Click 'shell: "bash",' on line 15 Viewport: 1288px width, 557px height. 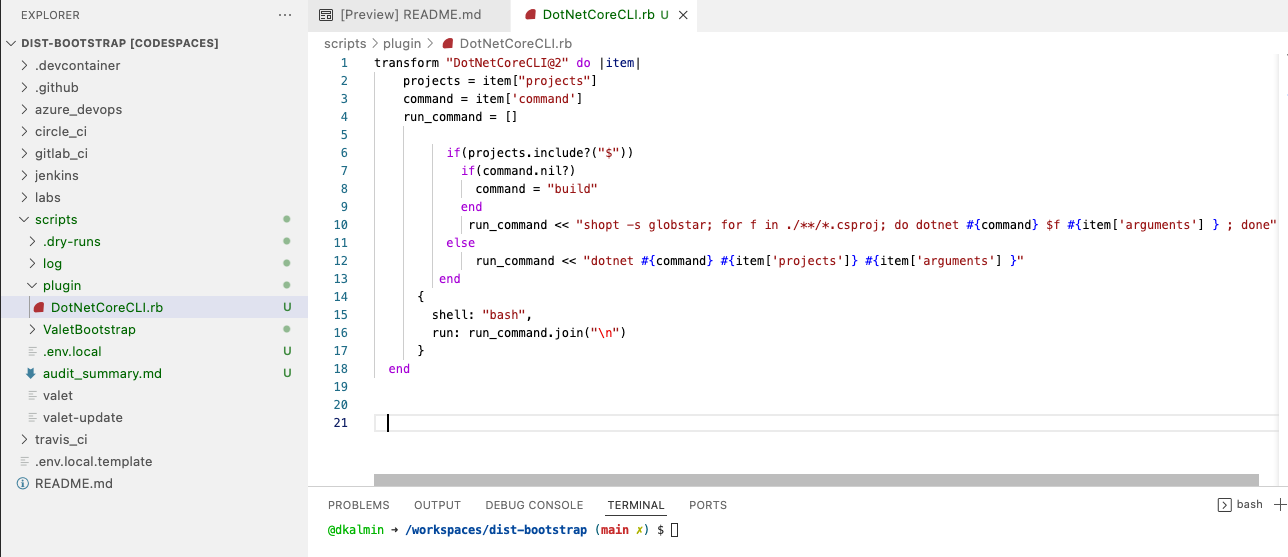pos(482,314)
